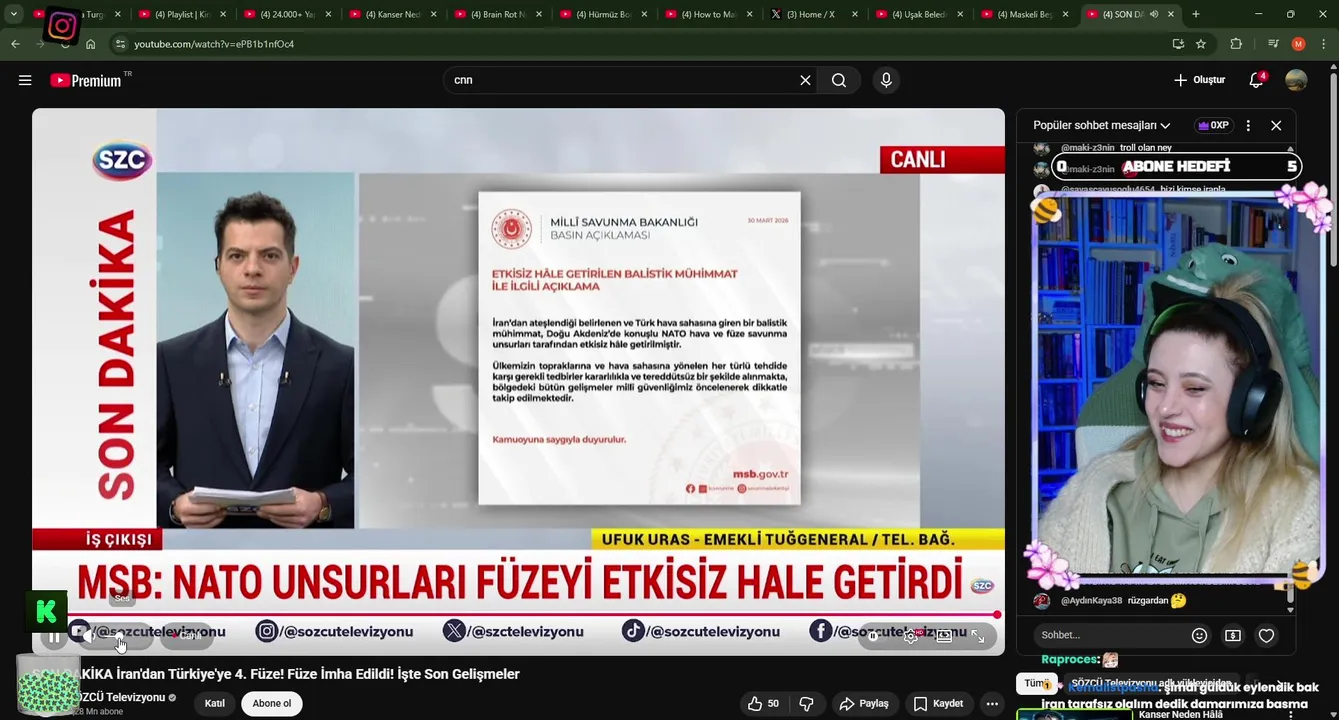Subscribe using the Abone ol button
This screenshot has height=720, width=1339.
[272, 704]
